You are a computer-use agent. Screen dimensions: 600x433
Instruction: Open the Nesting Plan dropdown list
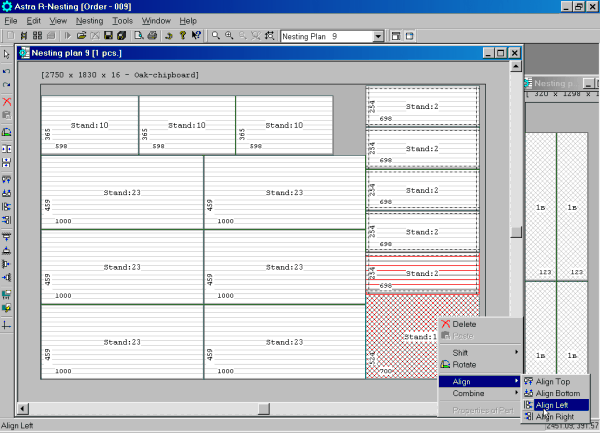click(x=378, y=36)
